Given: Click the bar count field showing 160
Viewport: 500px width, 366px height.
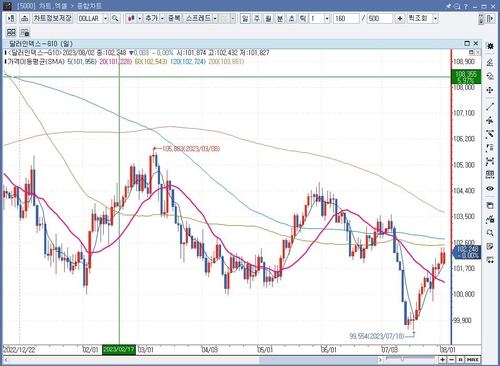Looking at the screenshot, I should click(x=346, y=19).
